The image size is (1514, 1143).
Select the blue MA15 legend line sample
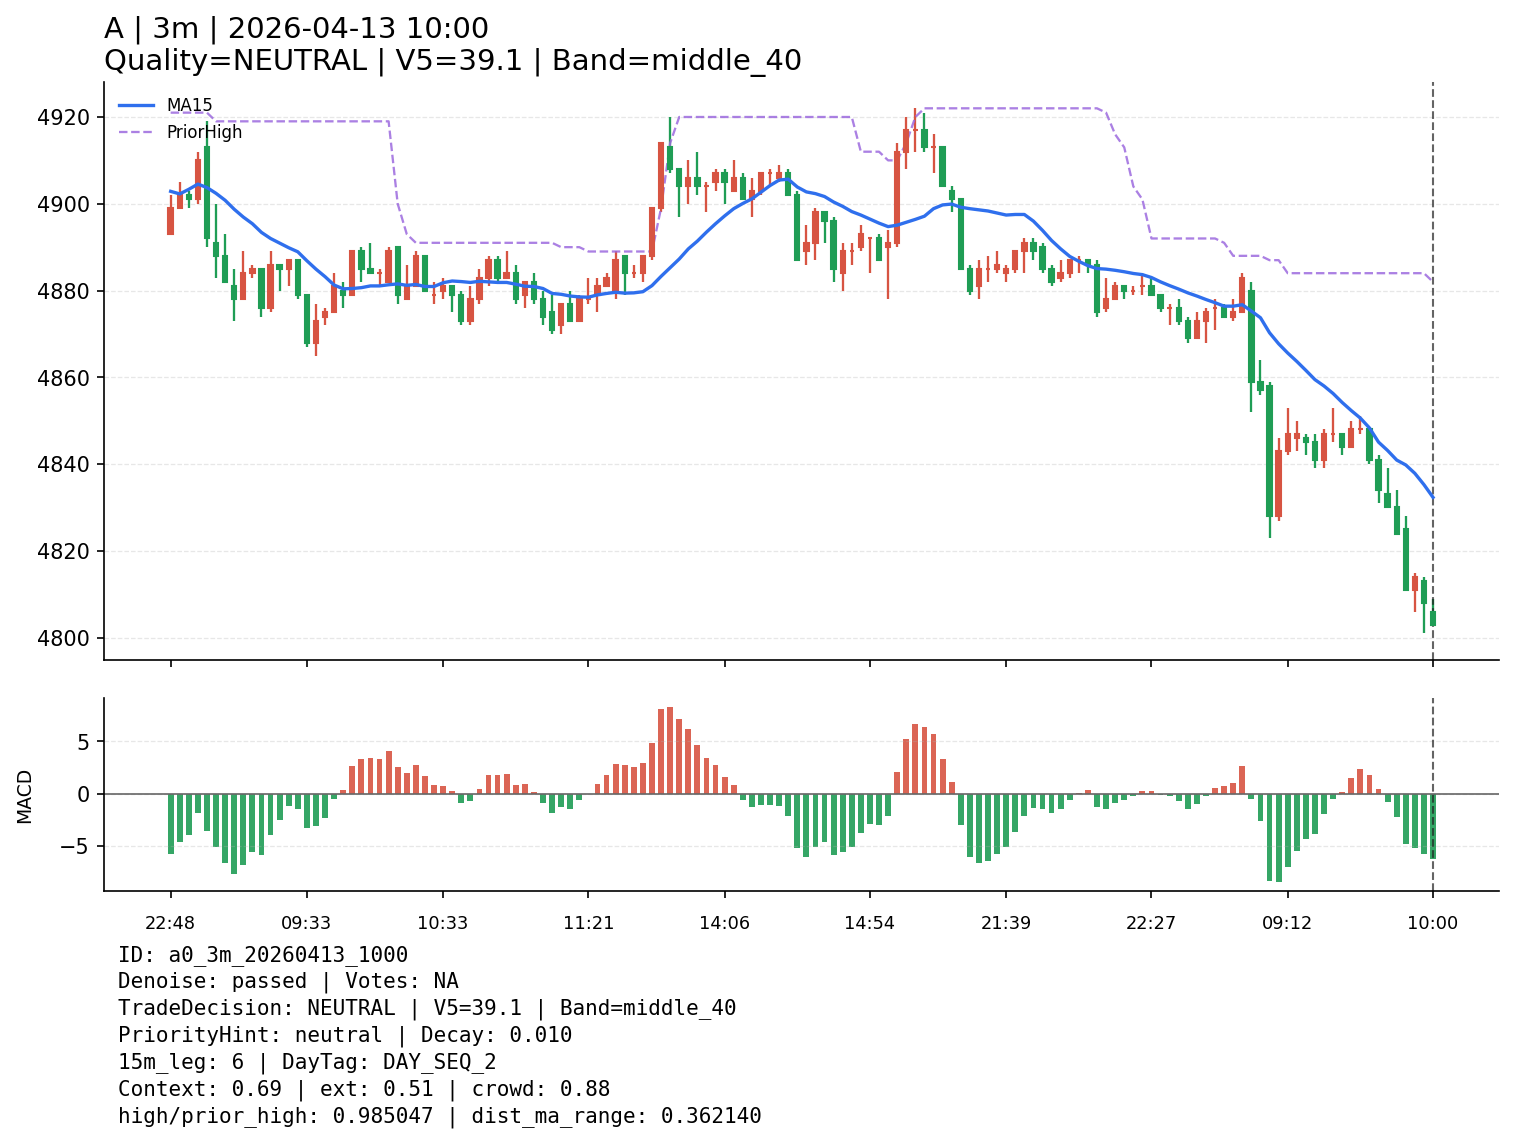(x=137, y=105)
